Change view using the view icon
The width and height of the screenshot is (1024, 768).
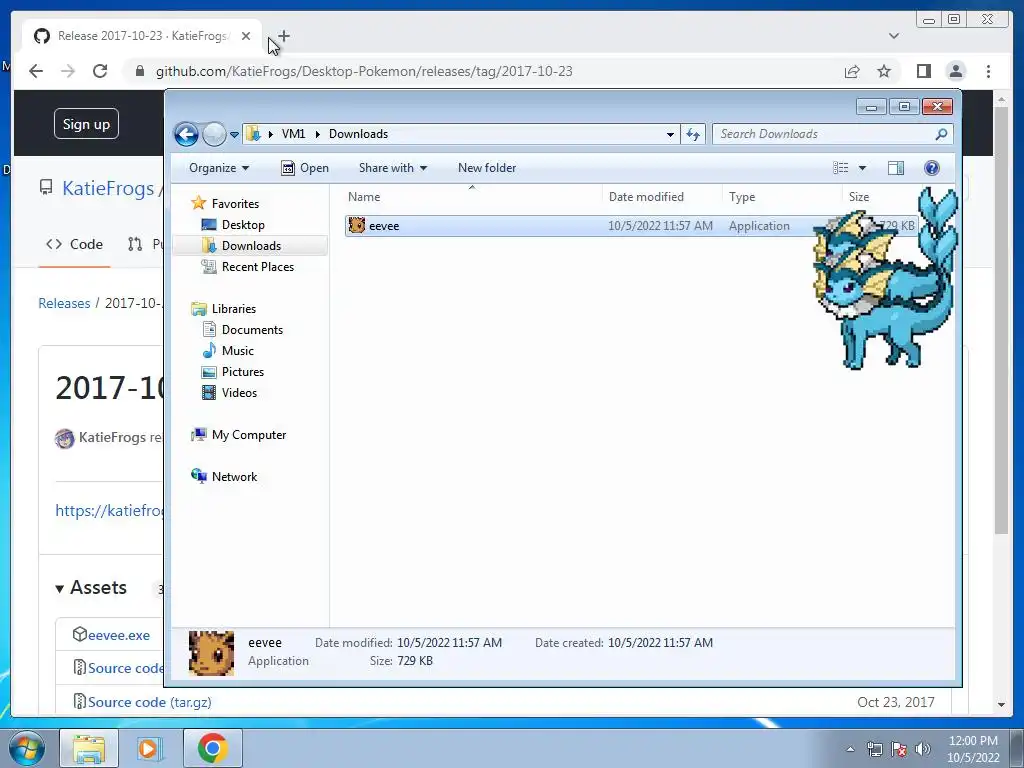(x=841, y=168)
